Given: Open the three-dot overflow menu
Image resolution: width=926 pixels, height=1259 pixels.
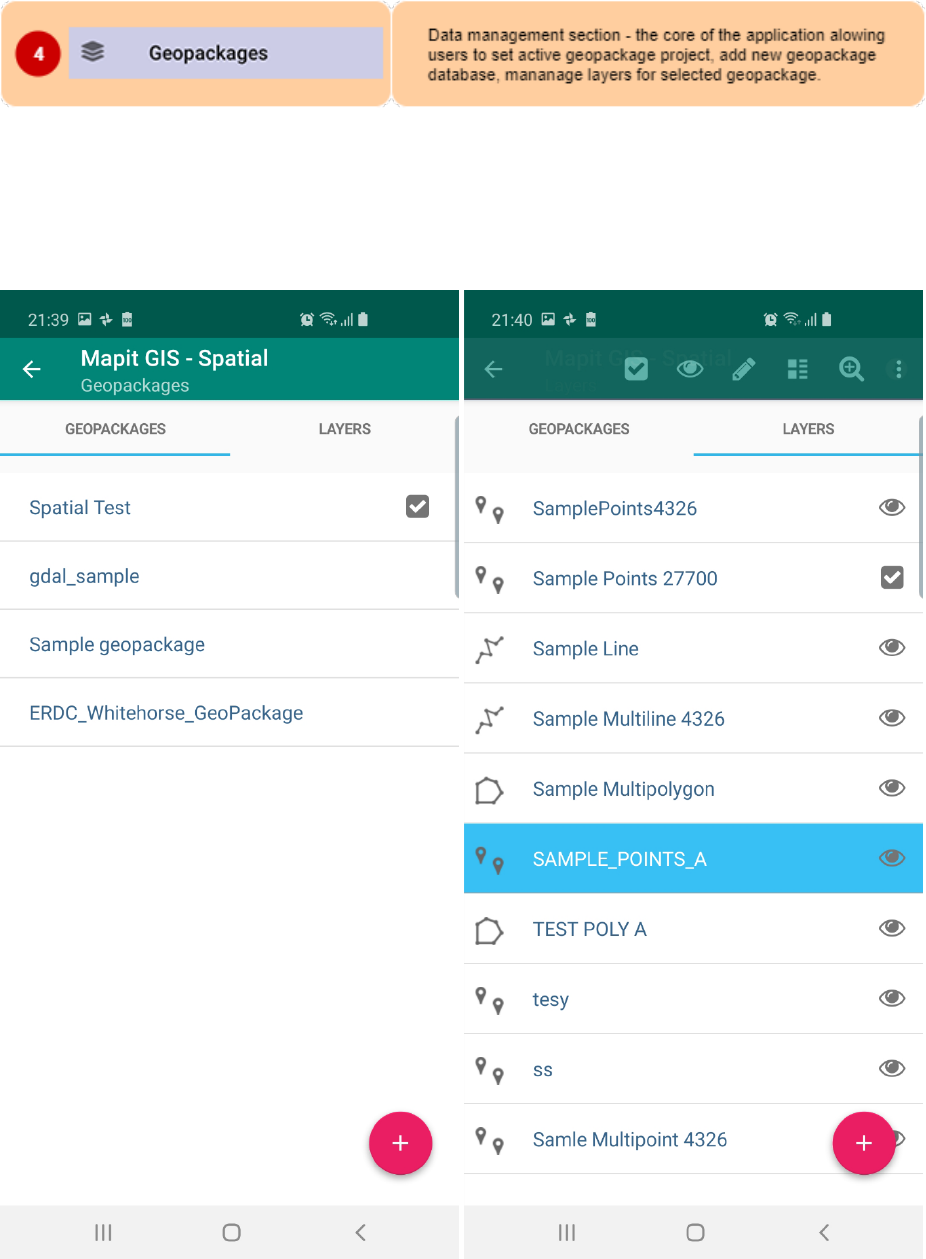Looking at the screenshot, I should click(898, 369).
